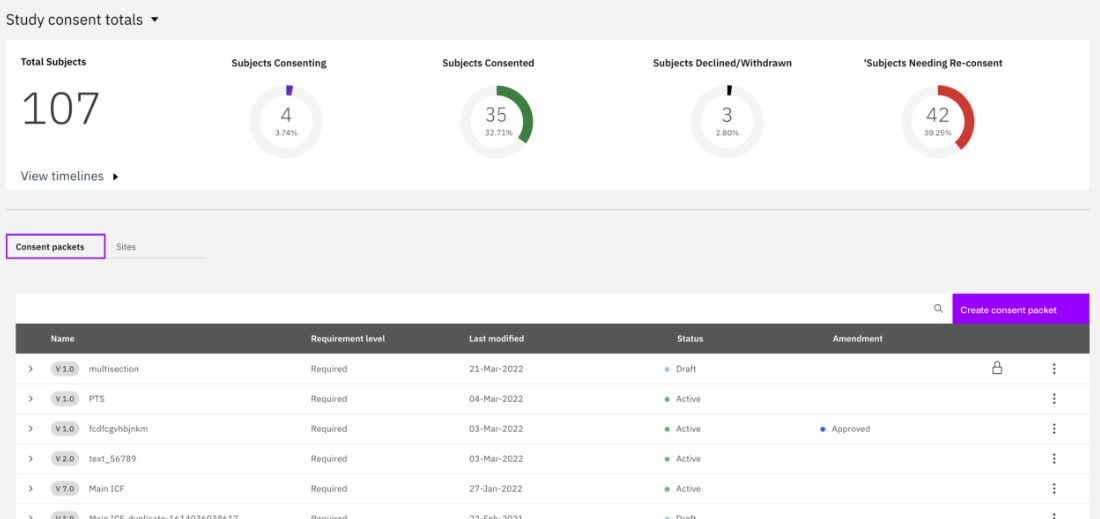Open the three-dot menu for fcdfcgvhbjnkm
Image resolution: width=1100 pixels, height=519 pixels.
coord(1053,429)
